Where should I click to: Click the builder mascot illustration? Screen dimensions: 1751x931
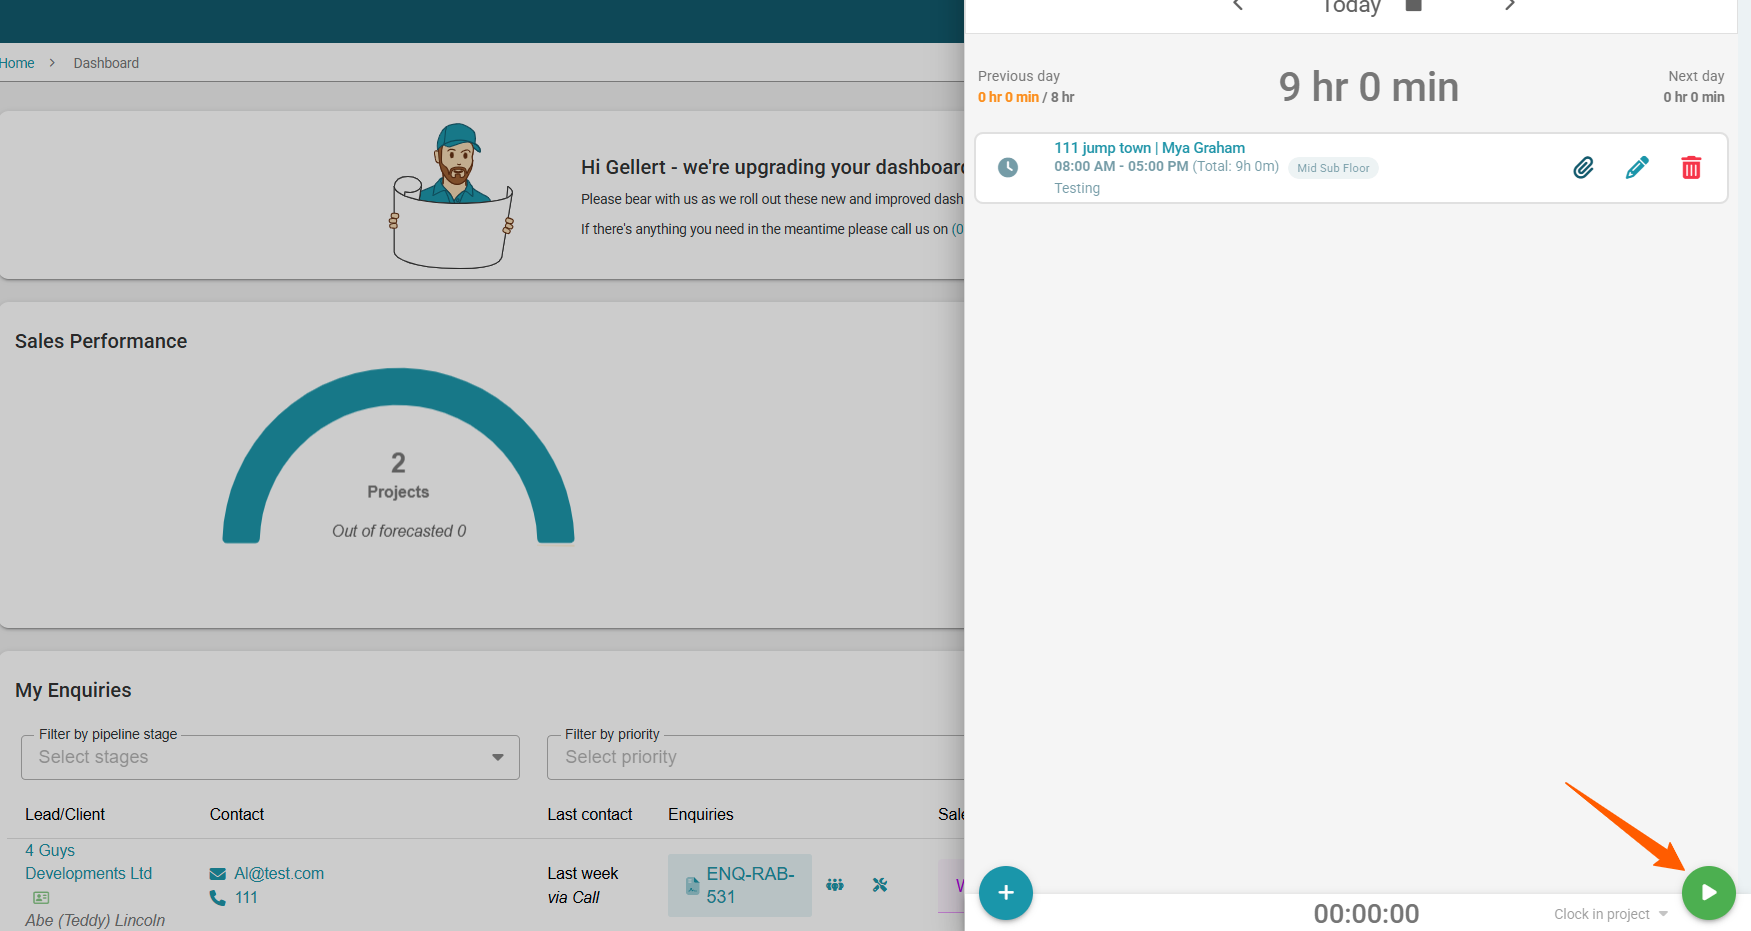[452, 196]
